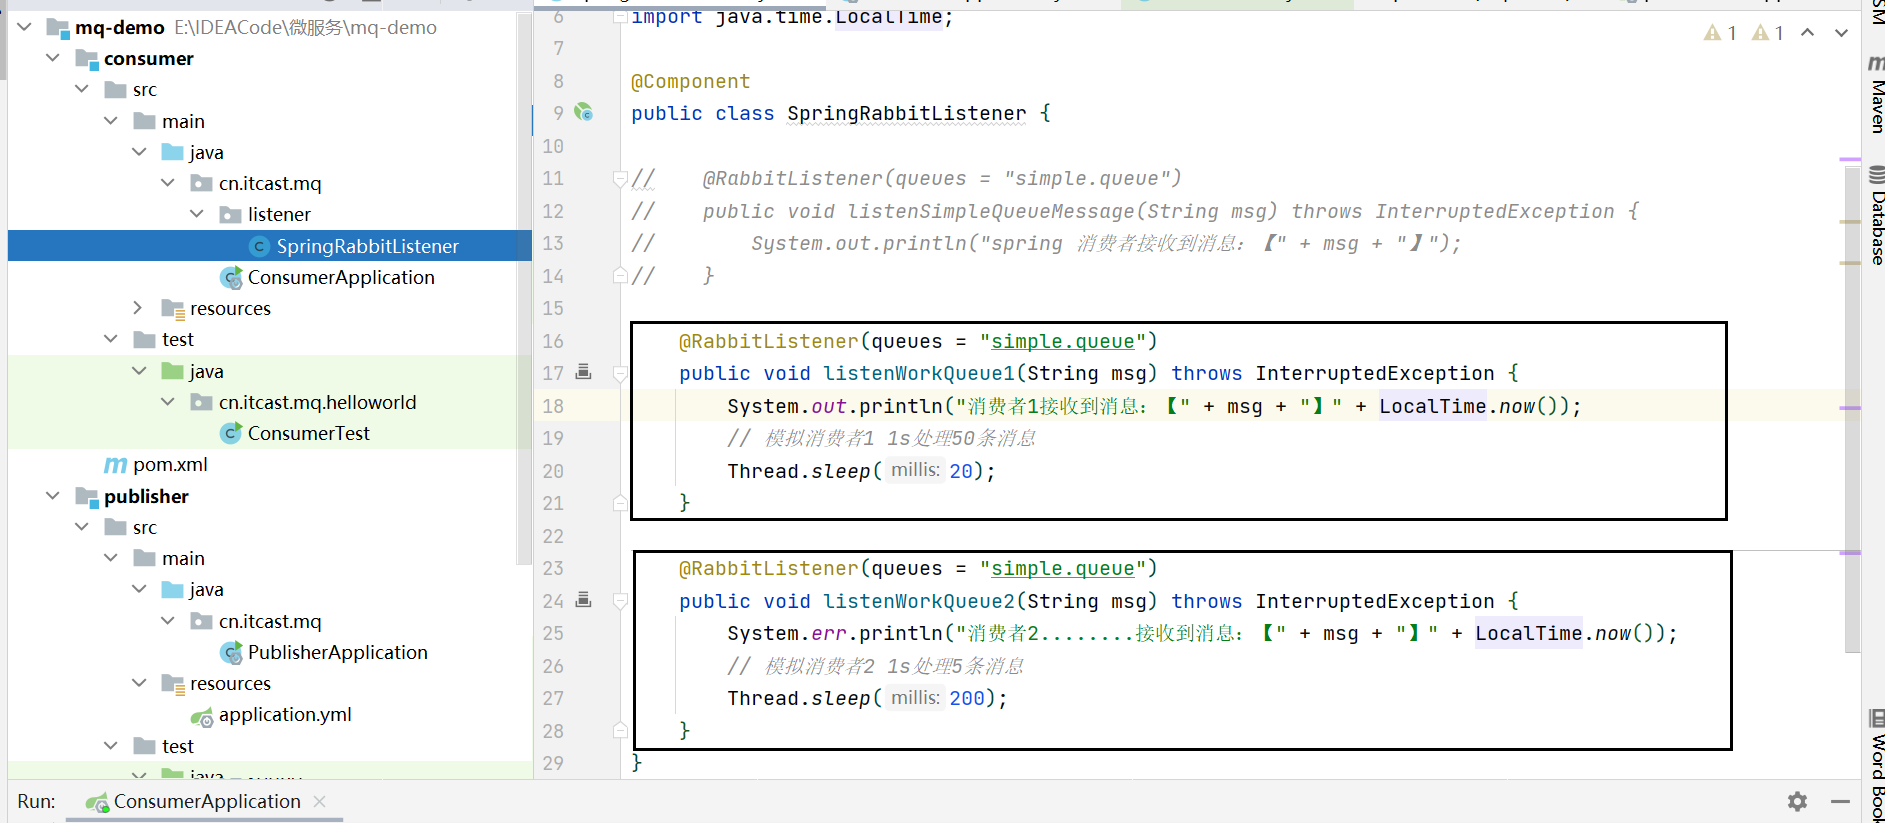Fold the commented block starting line 11
Screen dimensions: 1885x823
click(x=620, y=179)
